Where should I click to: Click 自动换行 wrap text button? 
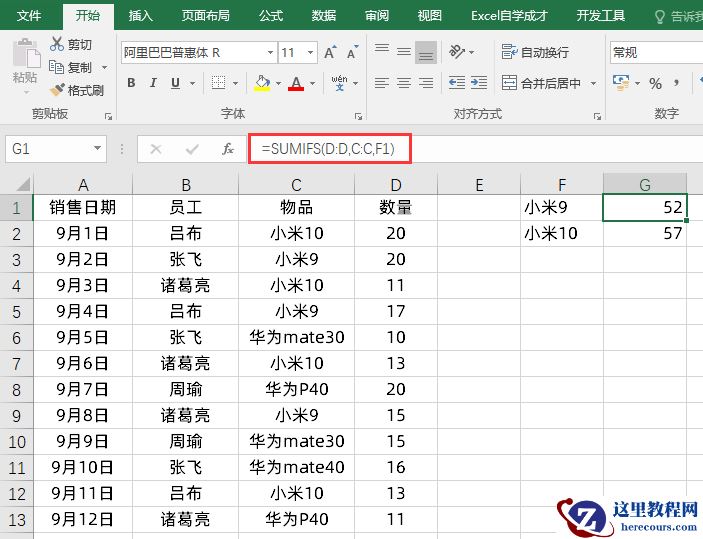[x=535, y=52]
